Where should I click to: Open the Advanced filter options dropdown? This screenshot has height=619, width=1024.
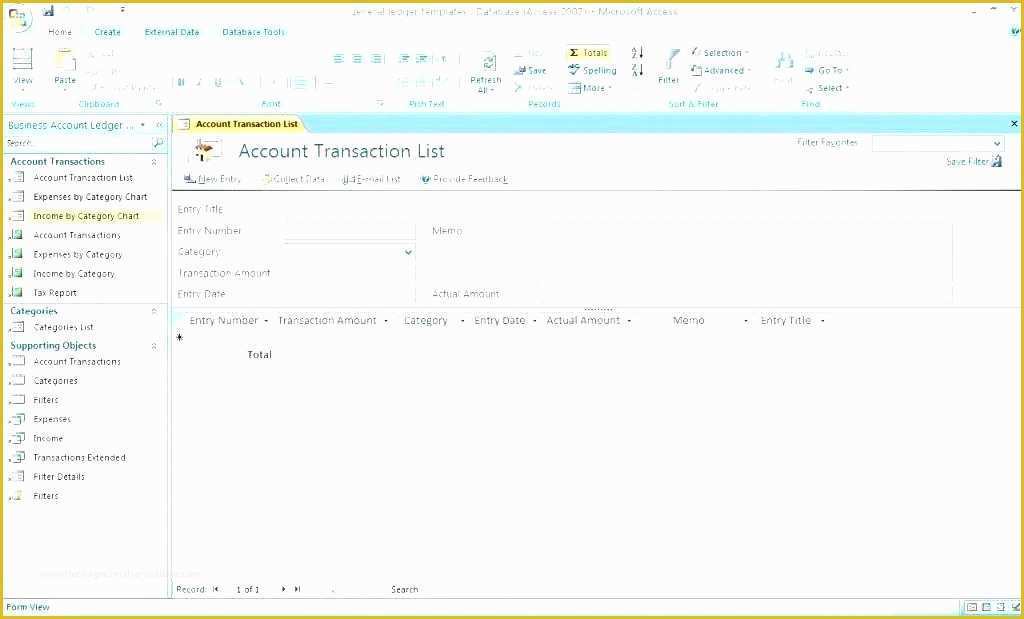pyautogui.click(x=721, y=71)
